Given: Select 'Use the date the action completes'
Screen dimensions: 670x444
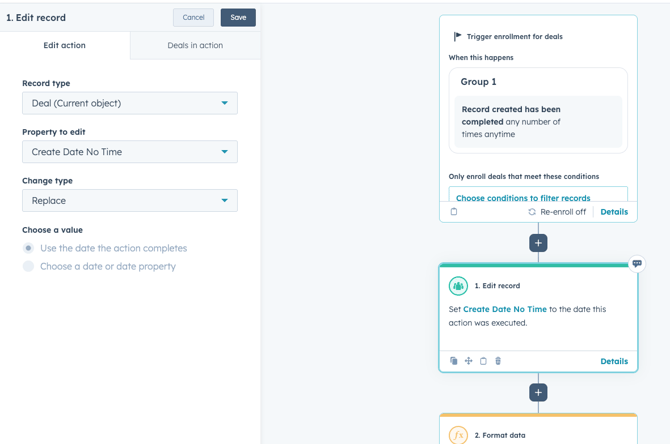Looking at the screenshot, I should coord(29,248).
